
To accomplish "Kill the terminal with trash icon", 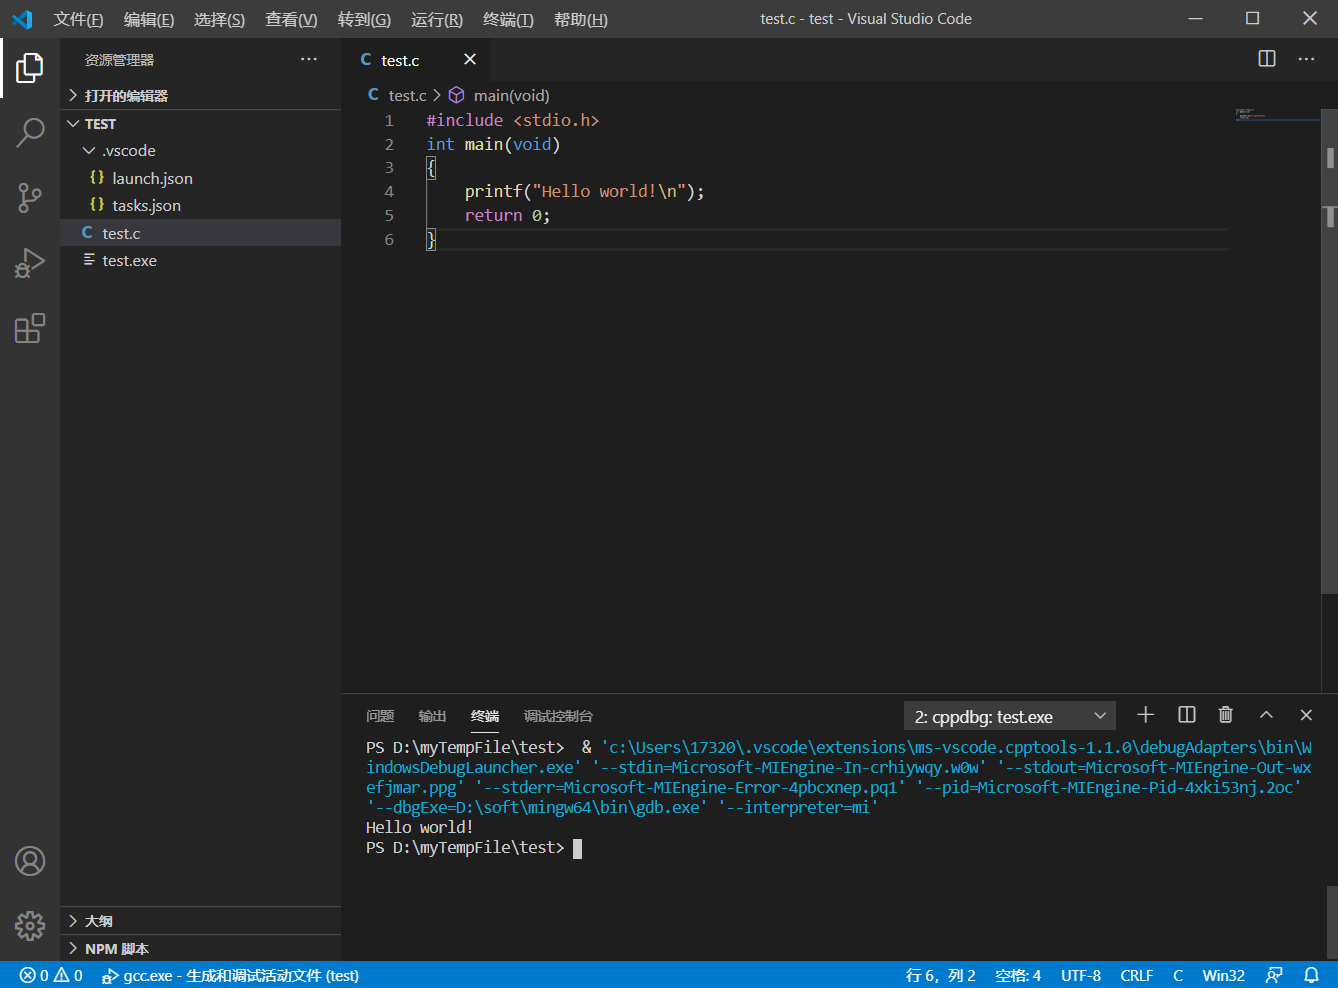I will pyautogui.click(x=1225, y=715).
